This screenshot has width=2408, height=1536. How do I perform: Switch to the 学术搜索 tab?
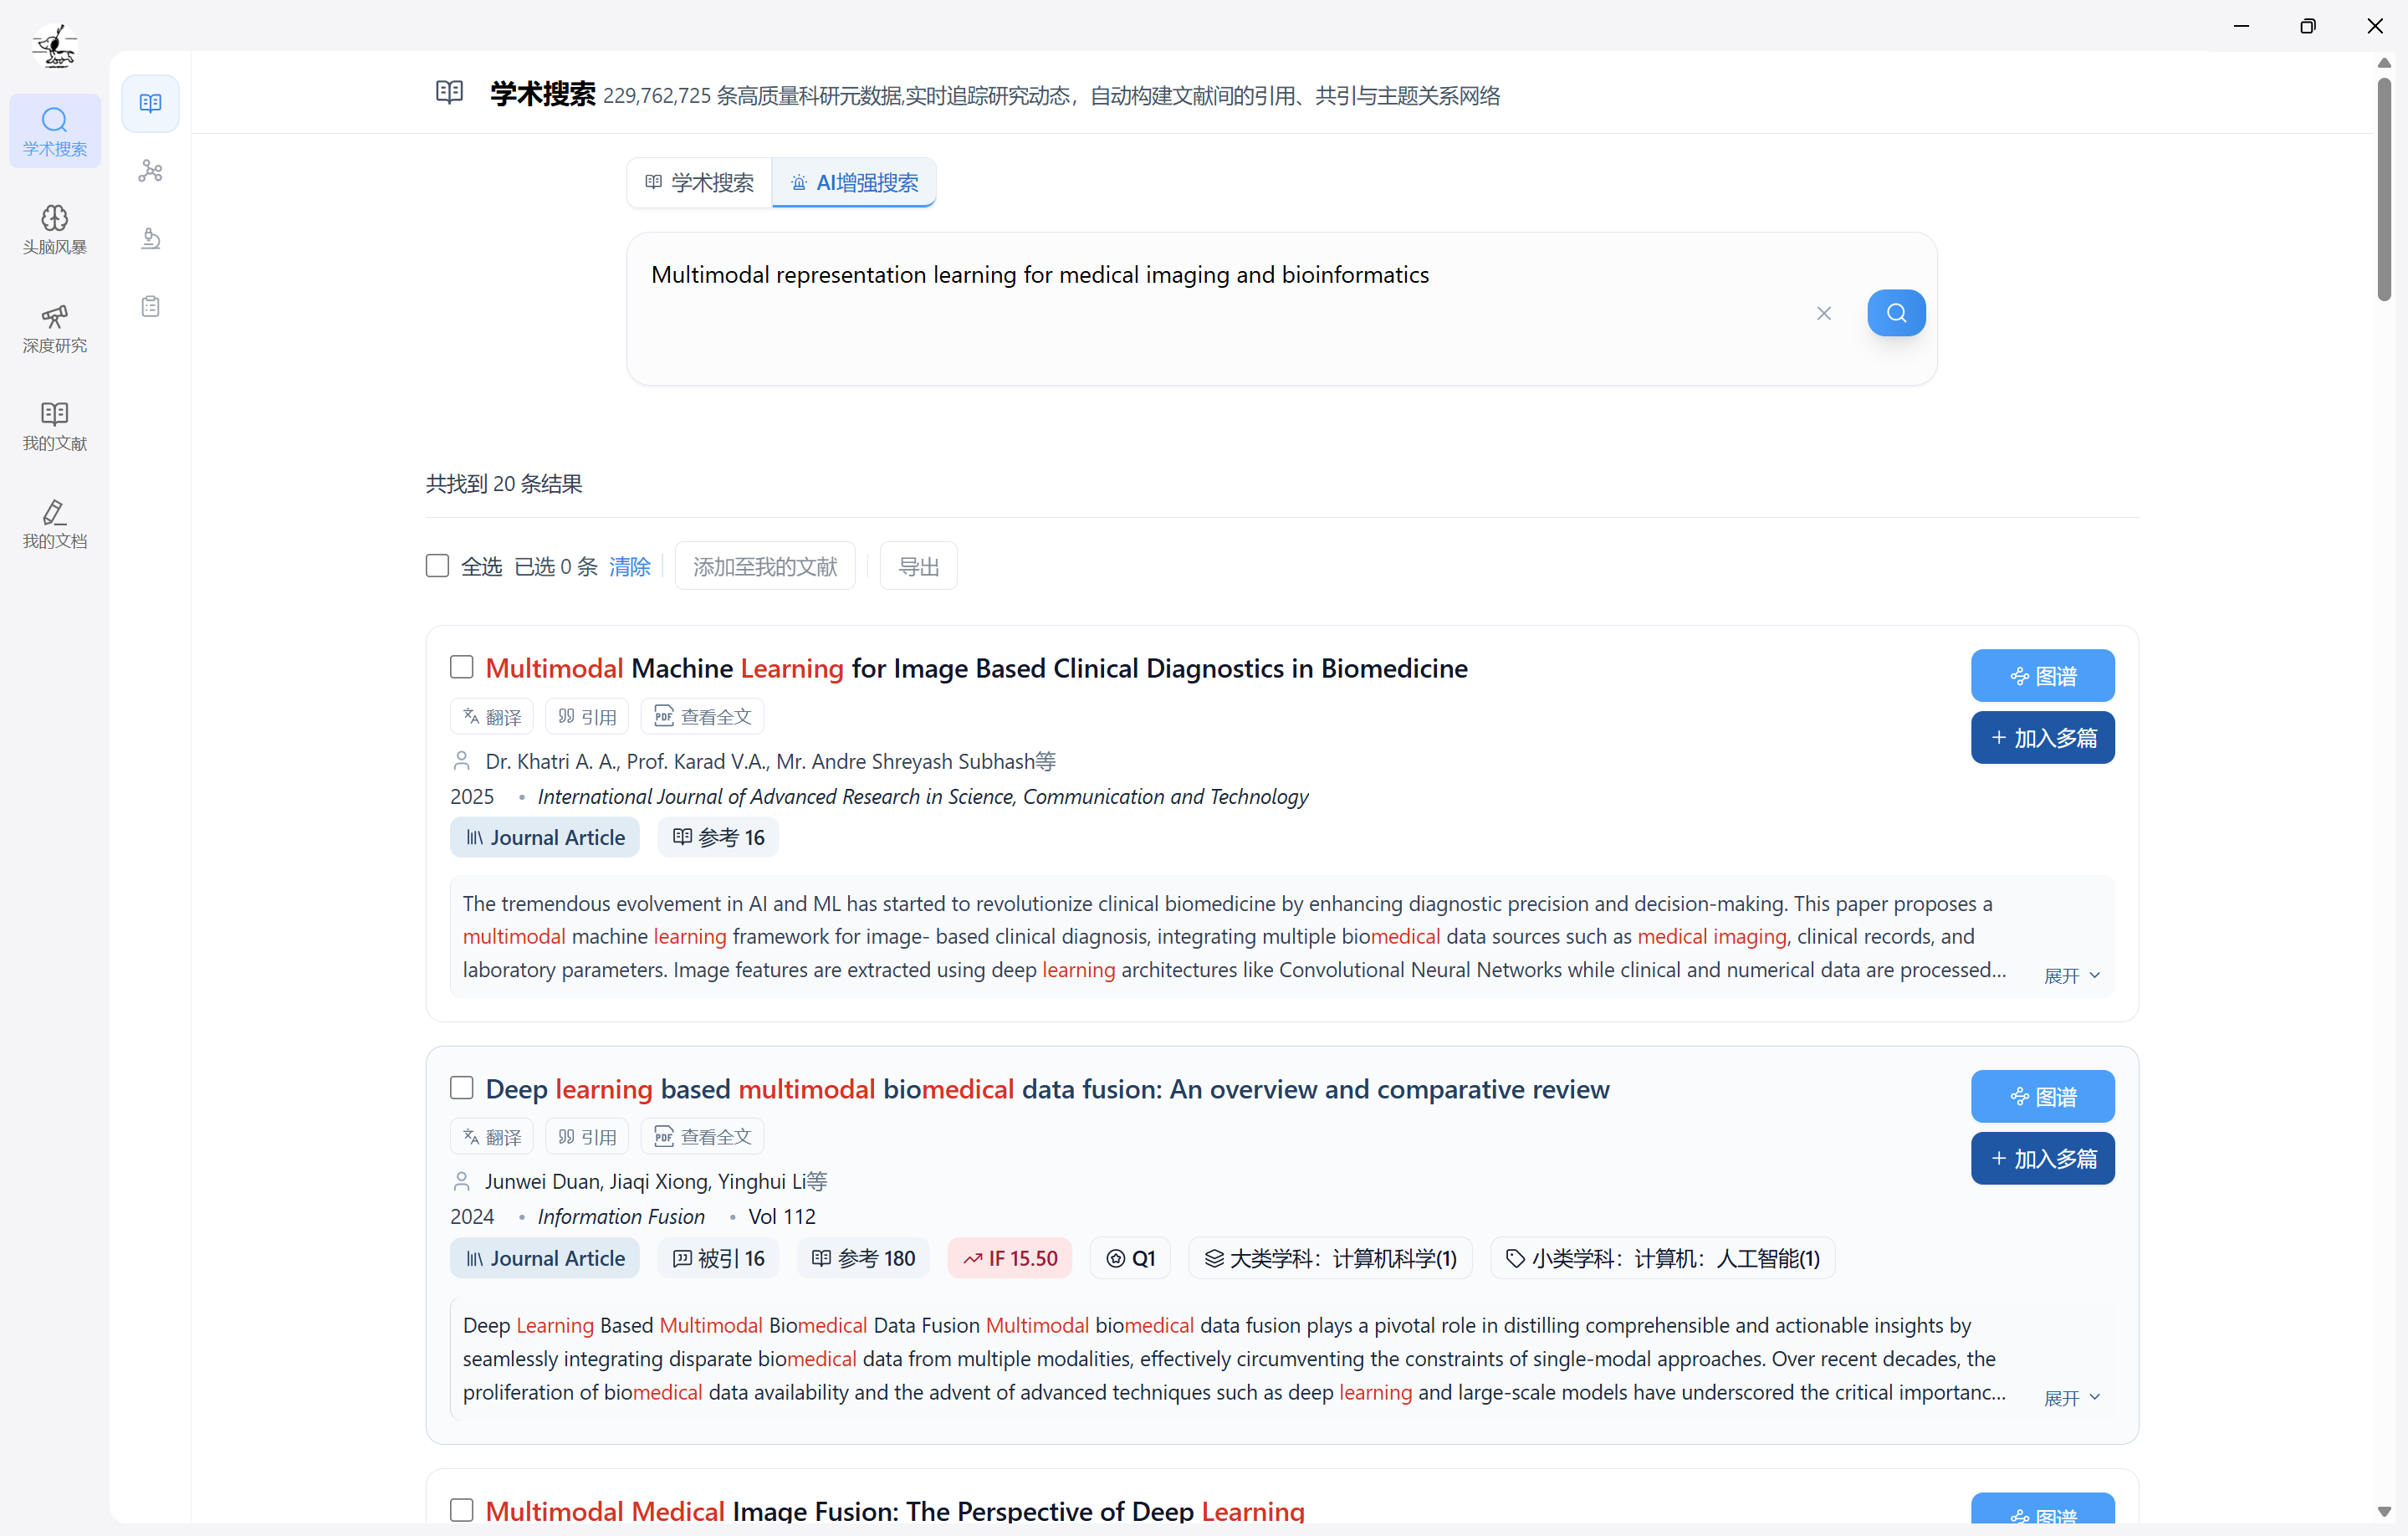(699, 182)
